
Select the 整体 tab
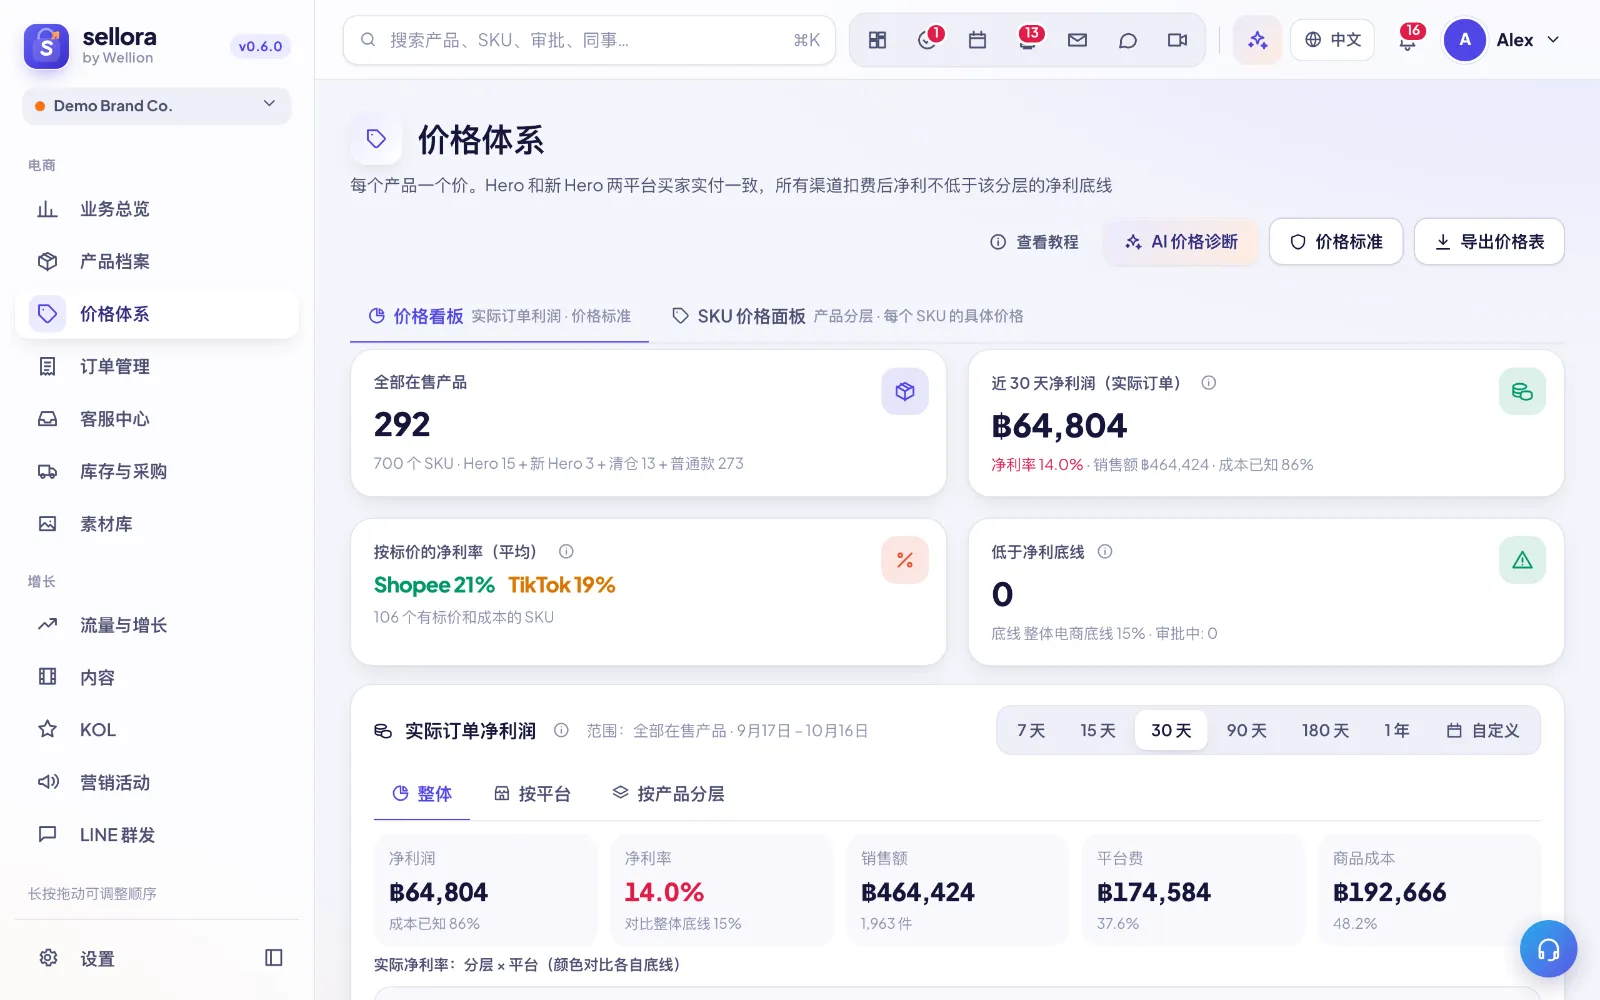(422, 794)
